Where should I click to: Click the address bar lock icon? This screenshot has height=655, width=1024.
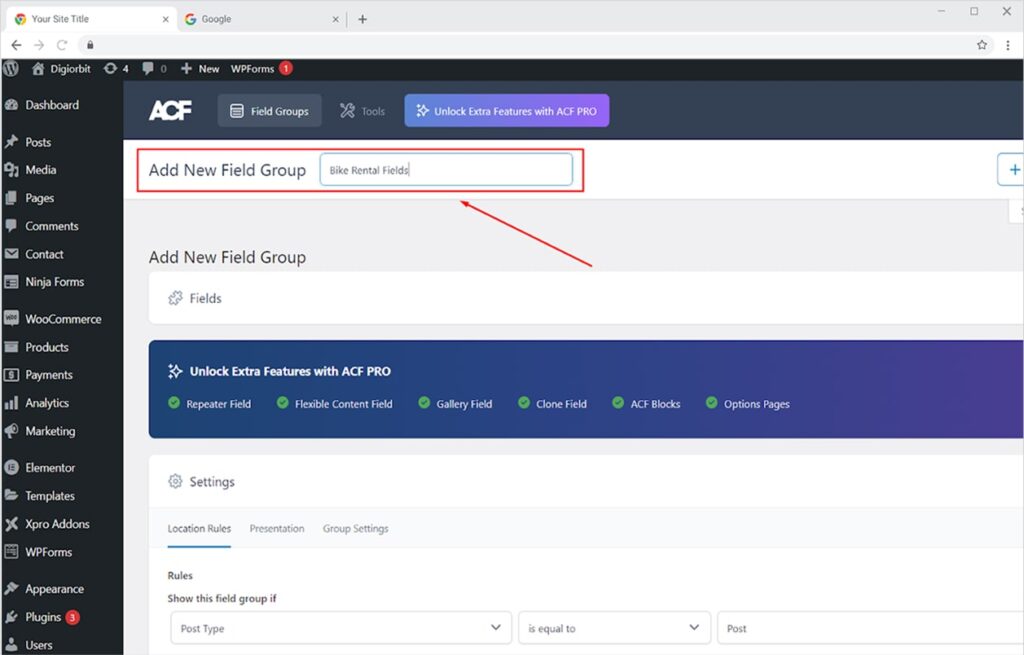(90, 45)
